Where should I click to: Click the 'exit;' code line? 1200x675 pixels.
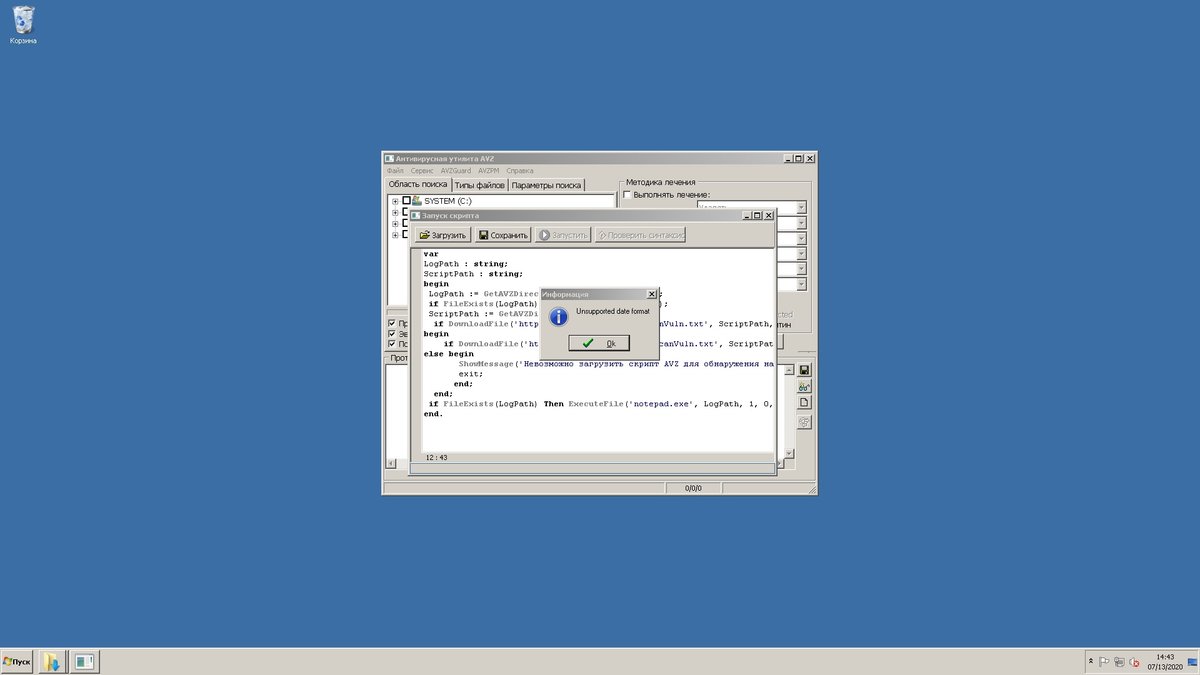(470, 374)
